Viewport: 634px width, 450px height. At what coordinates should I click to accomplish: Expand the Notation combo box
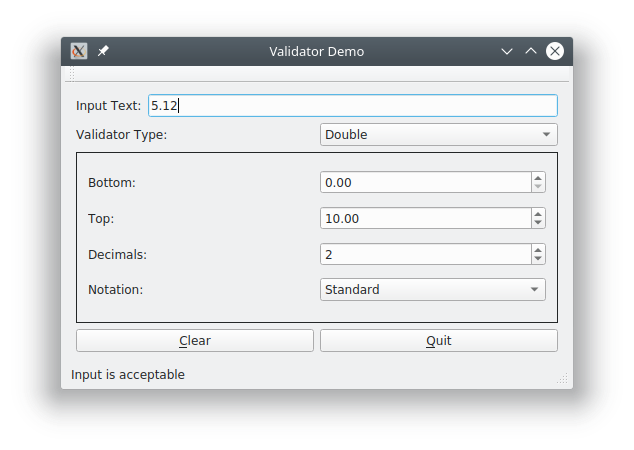432,290
